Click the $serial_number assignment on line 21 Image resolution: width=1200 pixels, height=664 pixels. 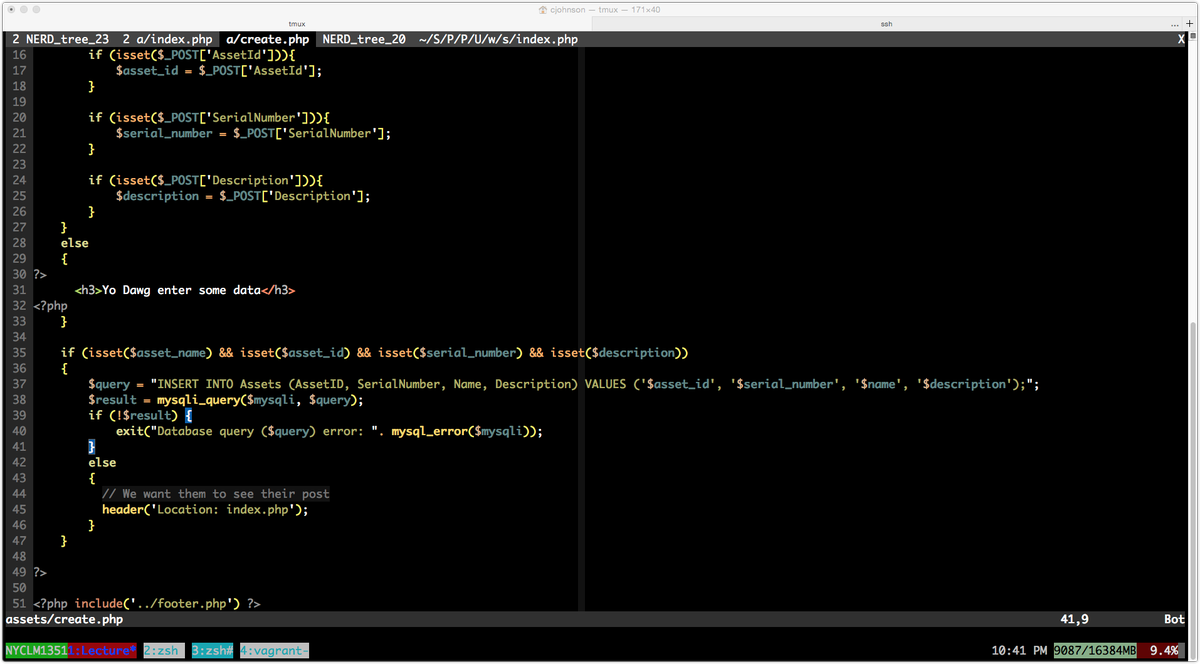253,133
